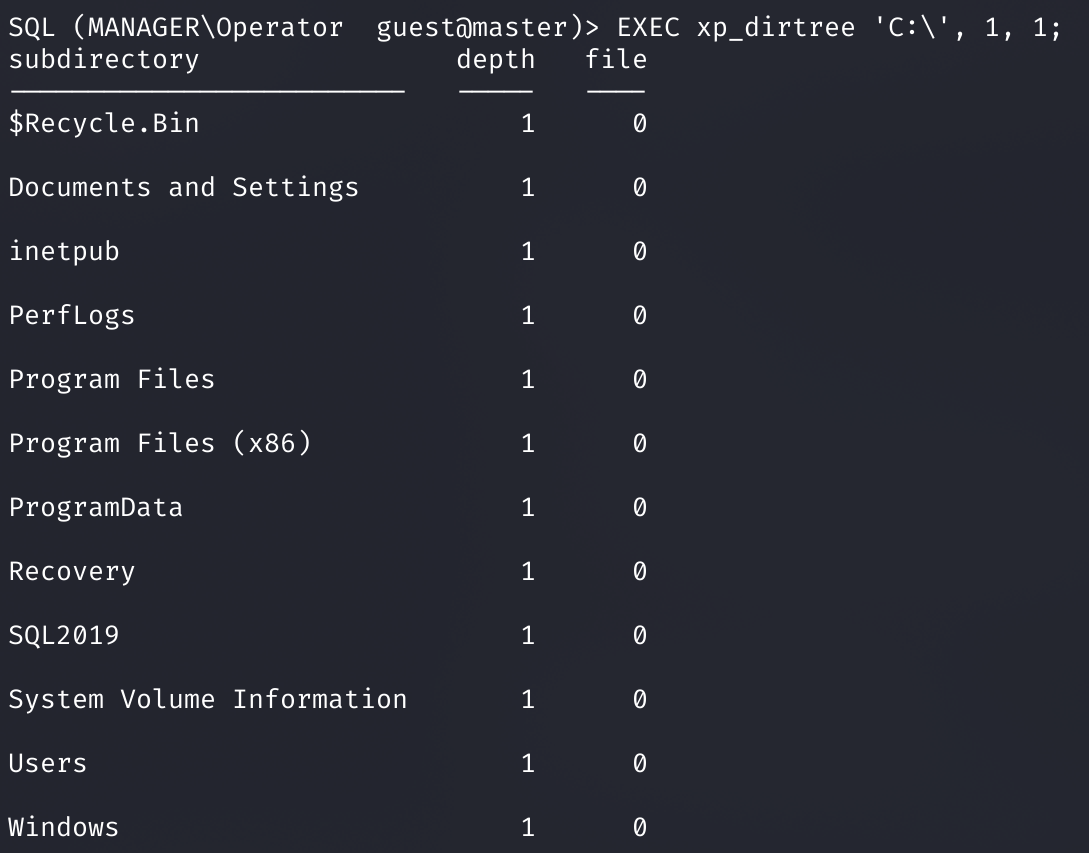This screenshot has width=1089, height=853.
Task: Select the Program Files (x86) row
Action: pyautogui.click(x=328, y=443)
